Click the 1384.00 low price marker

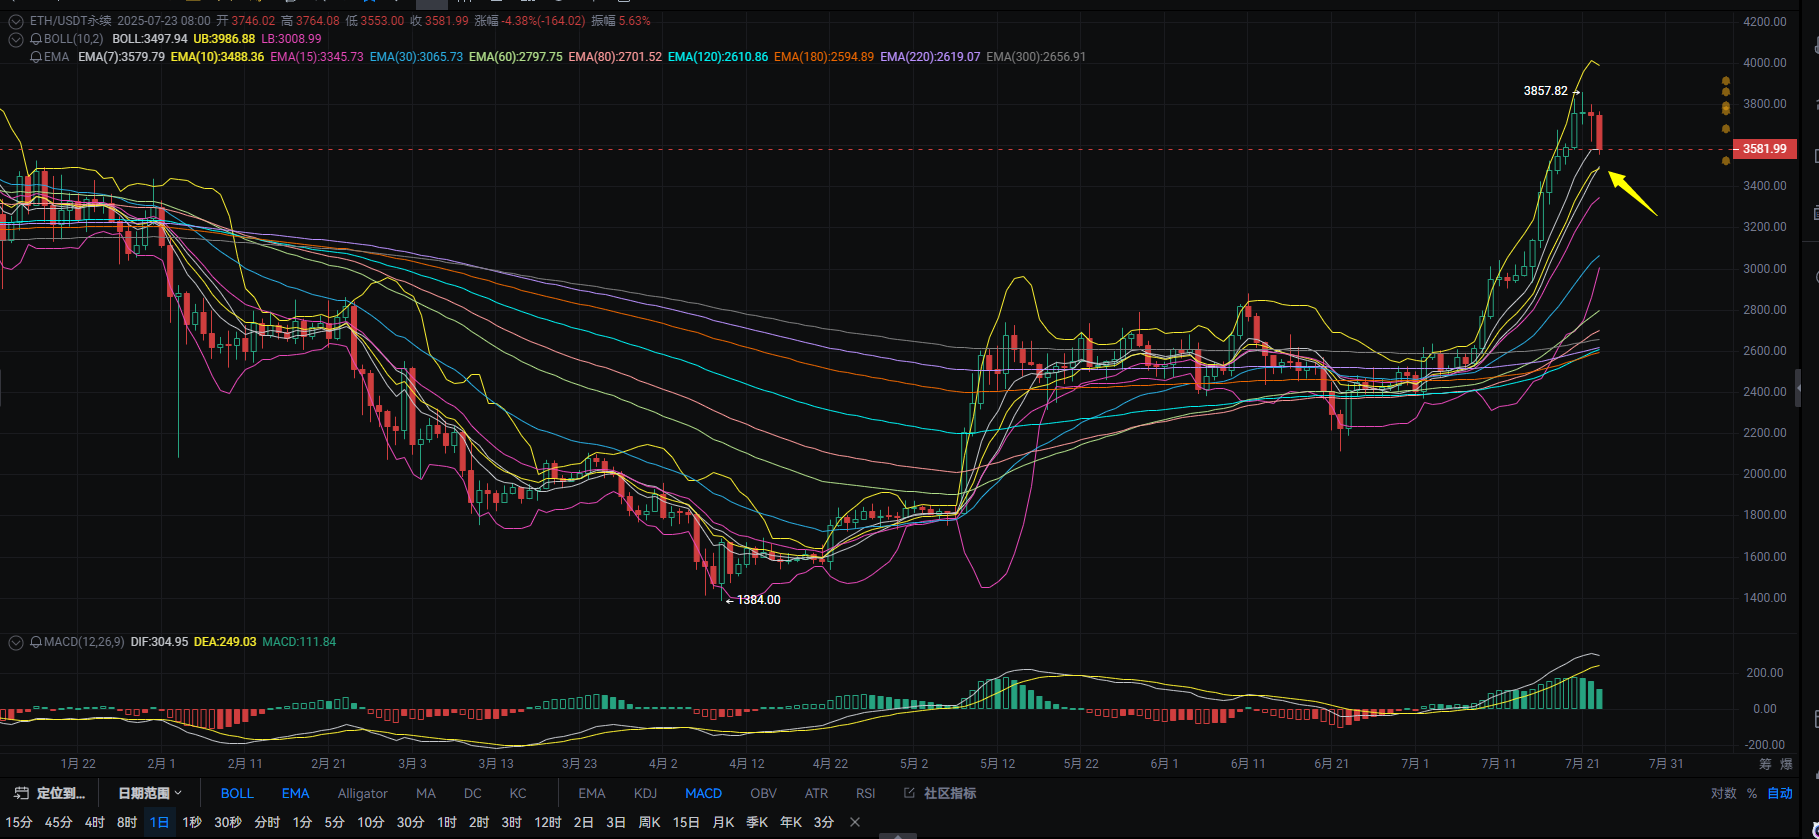758,600
